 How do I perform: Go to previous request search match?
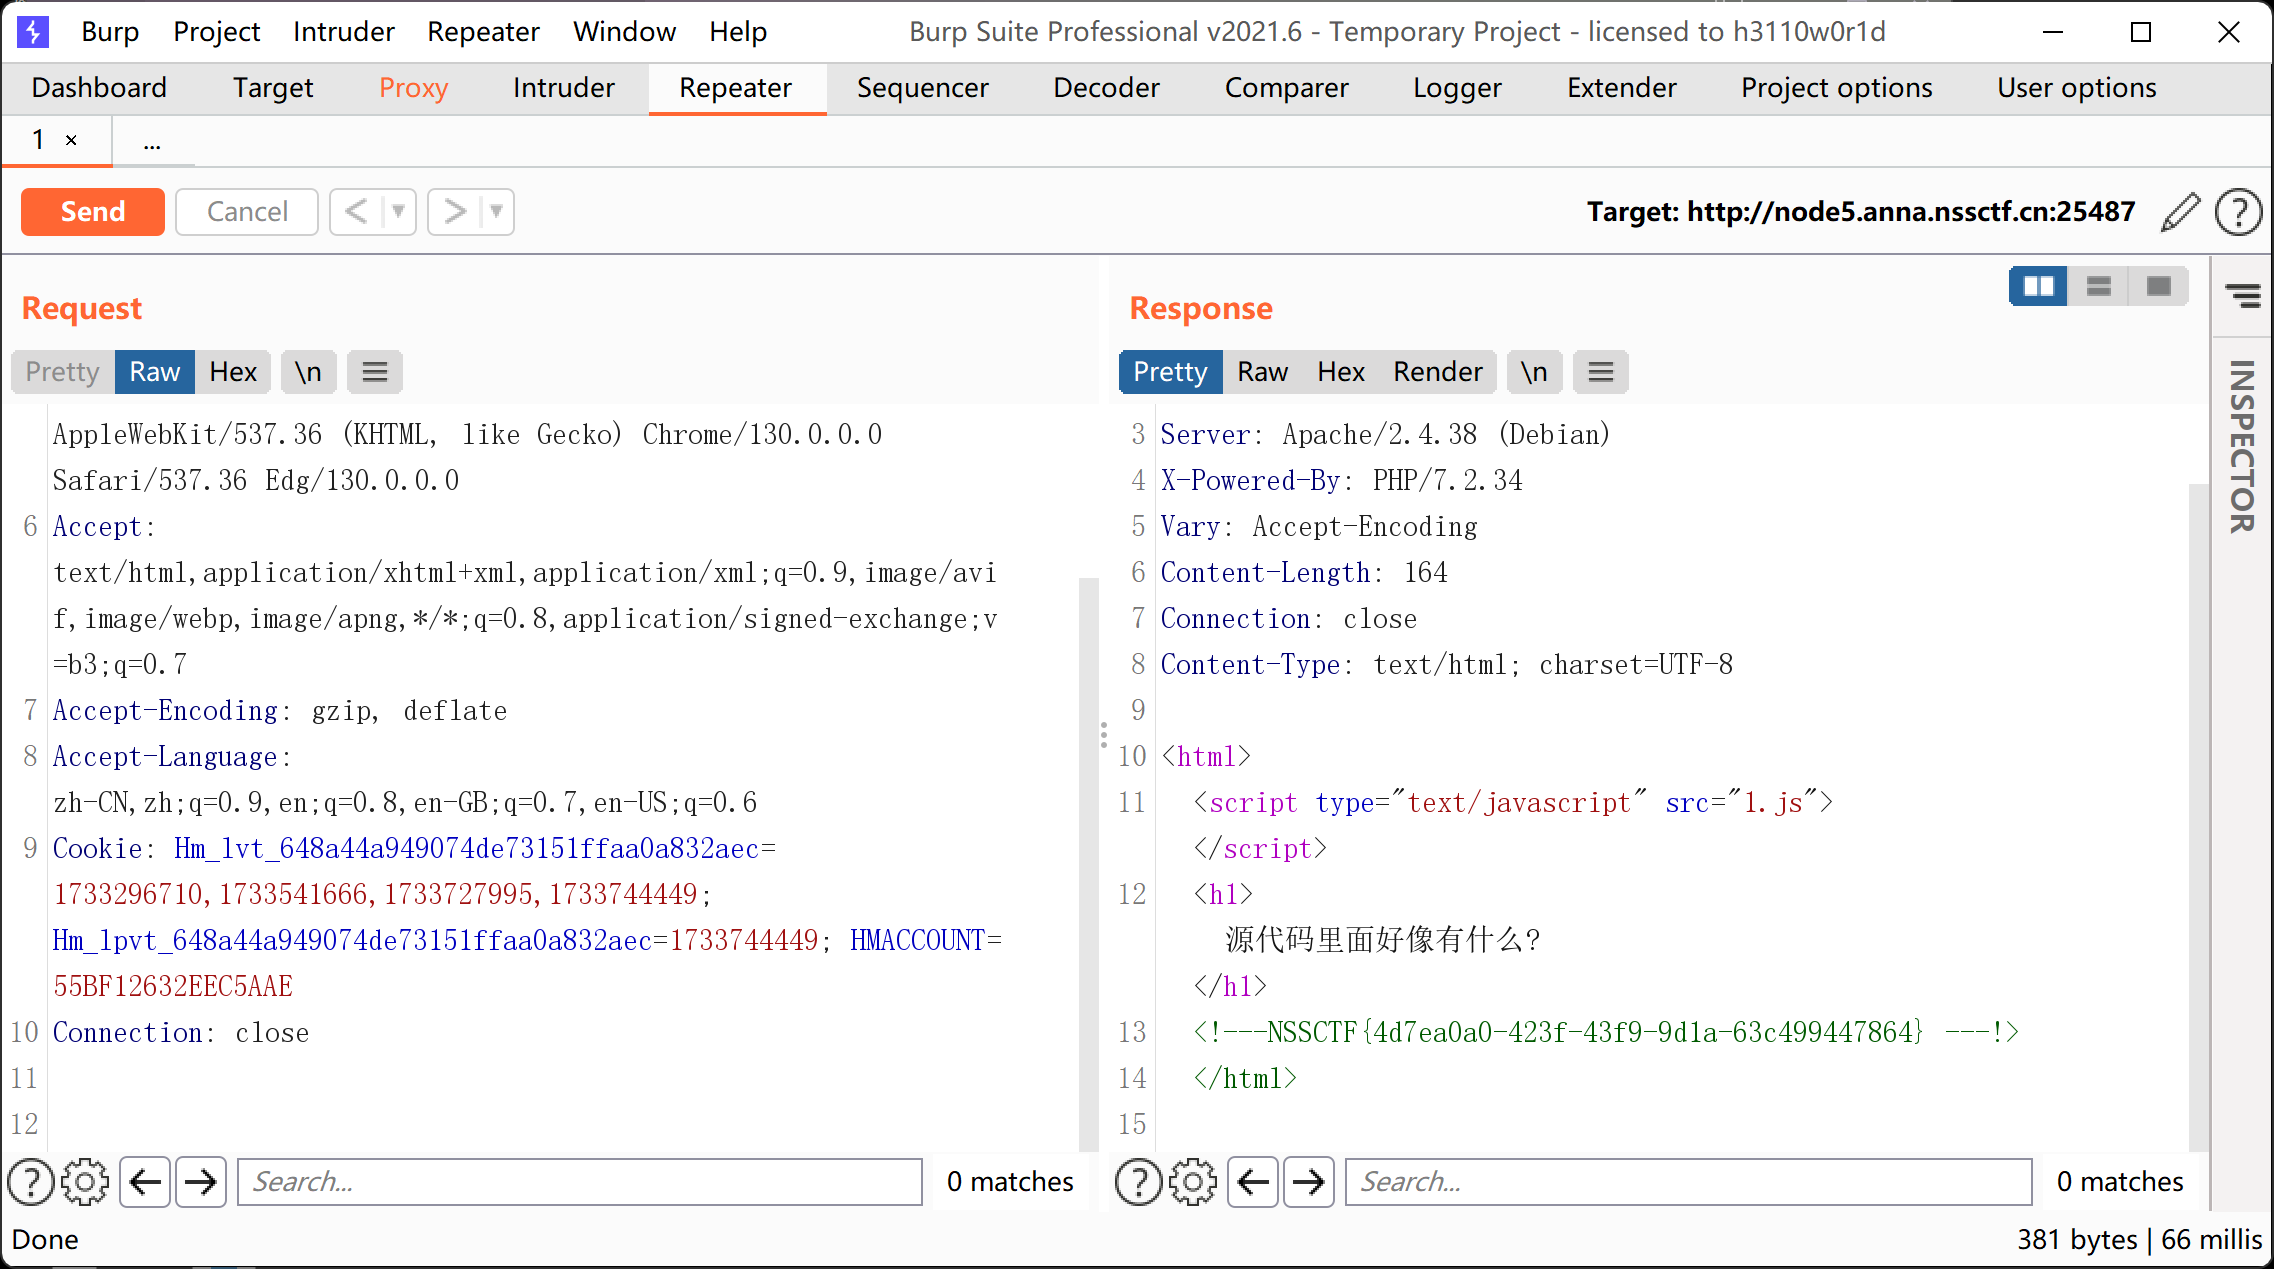point(145,1182)
